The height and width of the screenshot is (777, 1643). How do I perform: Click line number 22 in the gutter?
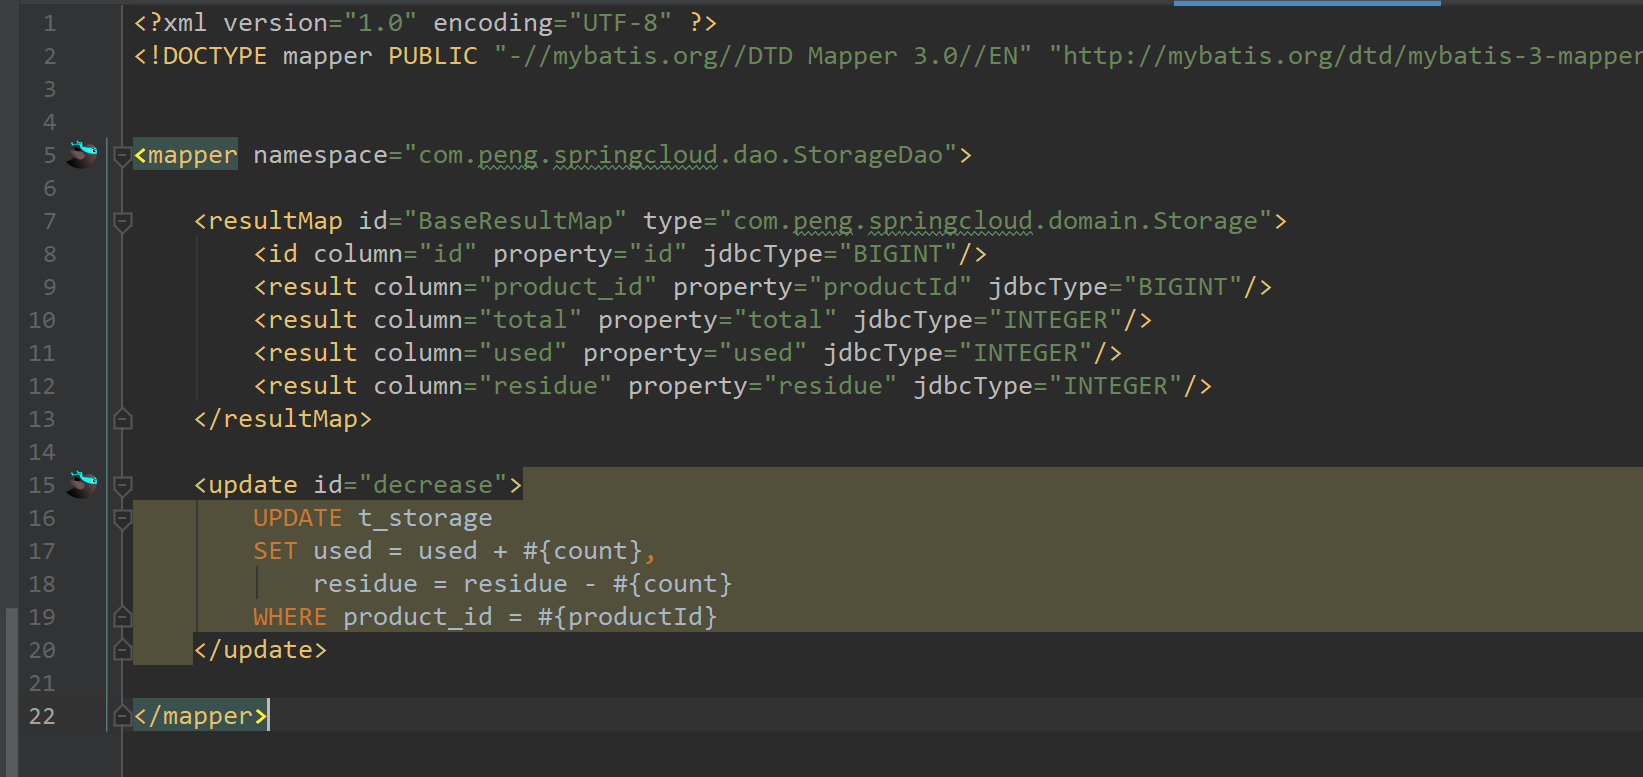click(42, 716)
